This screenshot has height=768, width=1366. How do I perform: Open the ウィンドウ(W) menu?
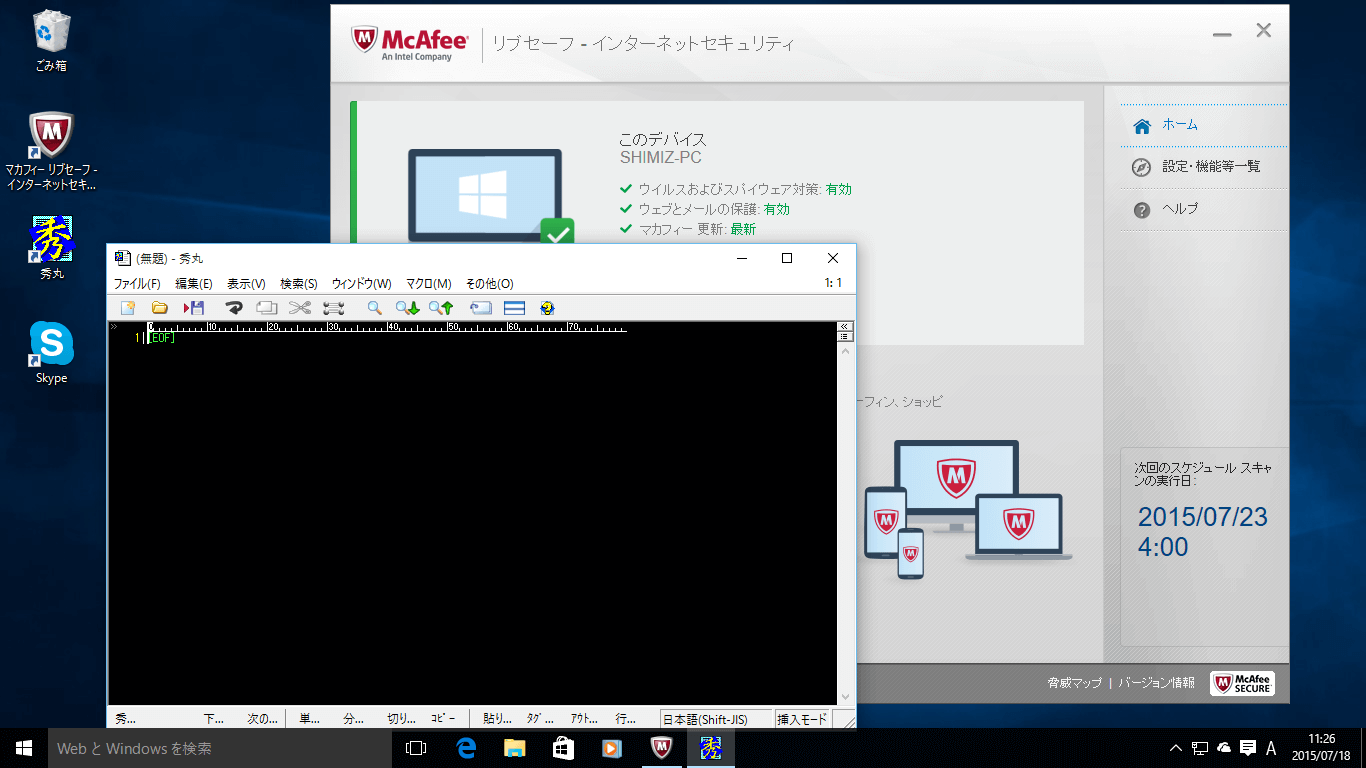pyautogui.click(x=362, y=284)
